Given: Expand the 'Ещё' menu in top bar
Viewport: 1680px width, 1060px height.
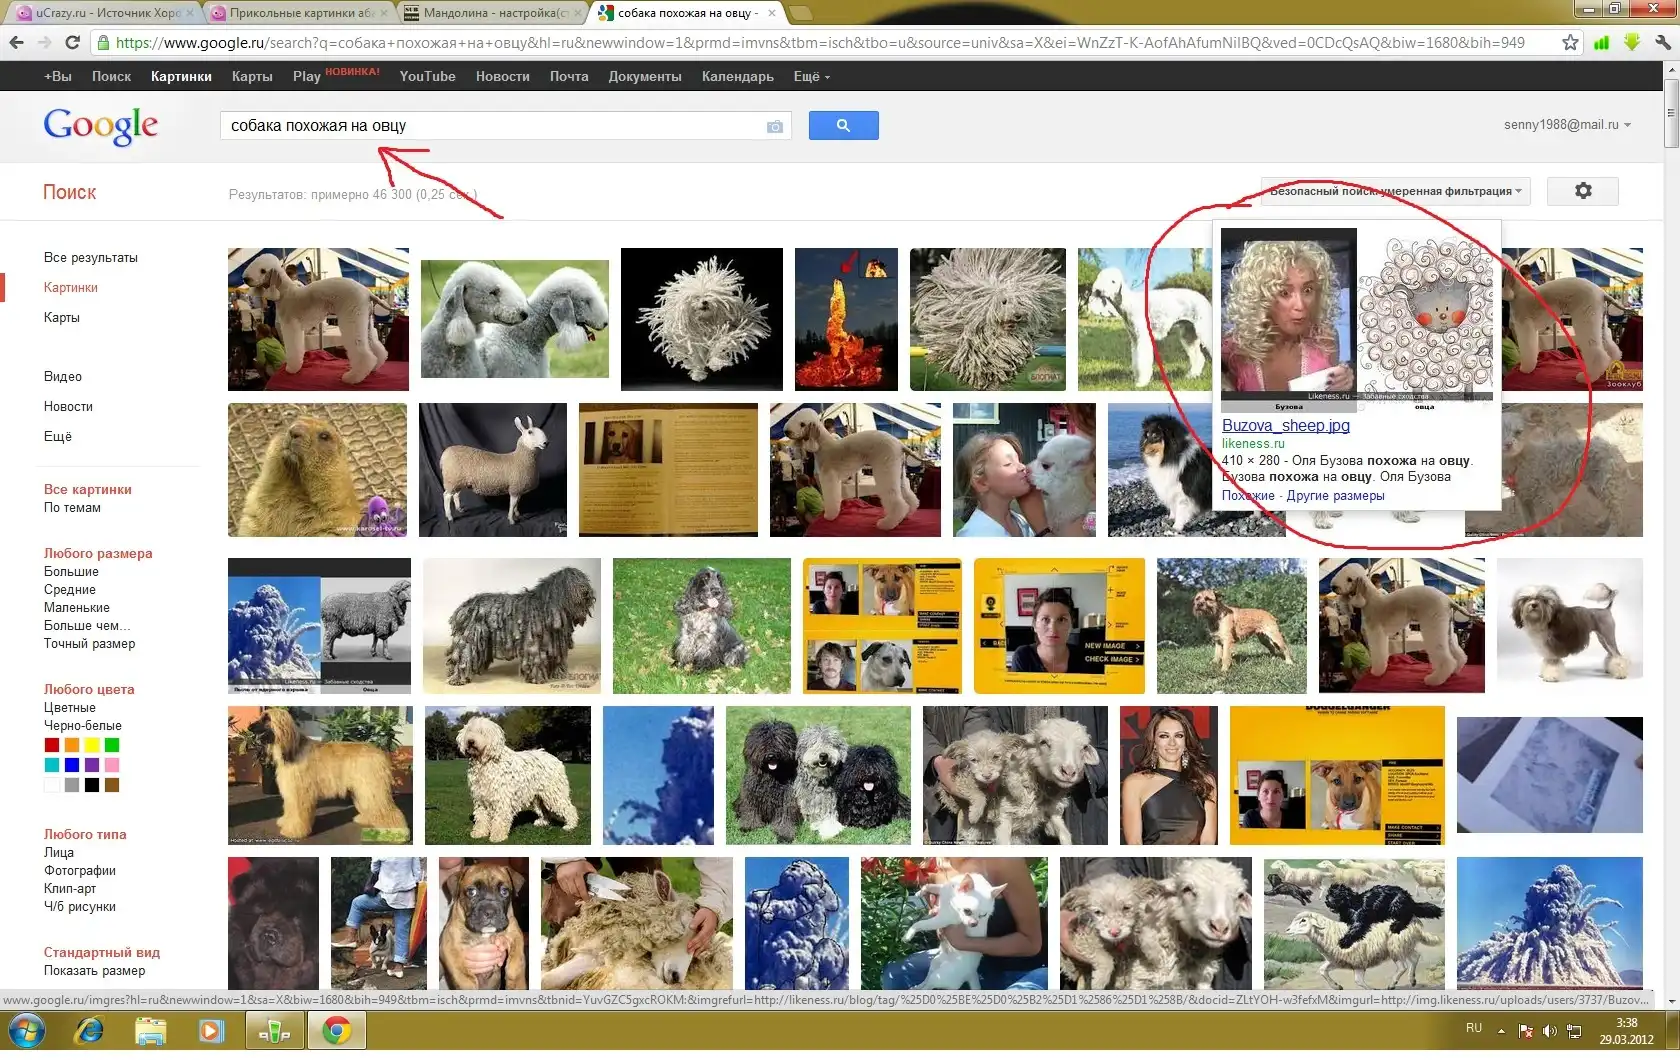Looking at the screenshot, I should [811, 76].
